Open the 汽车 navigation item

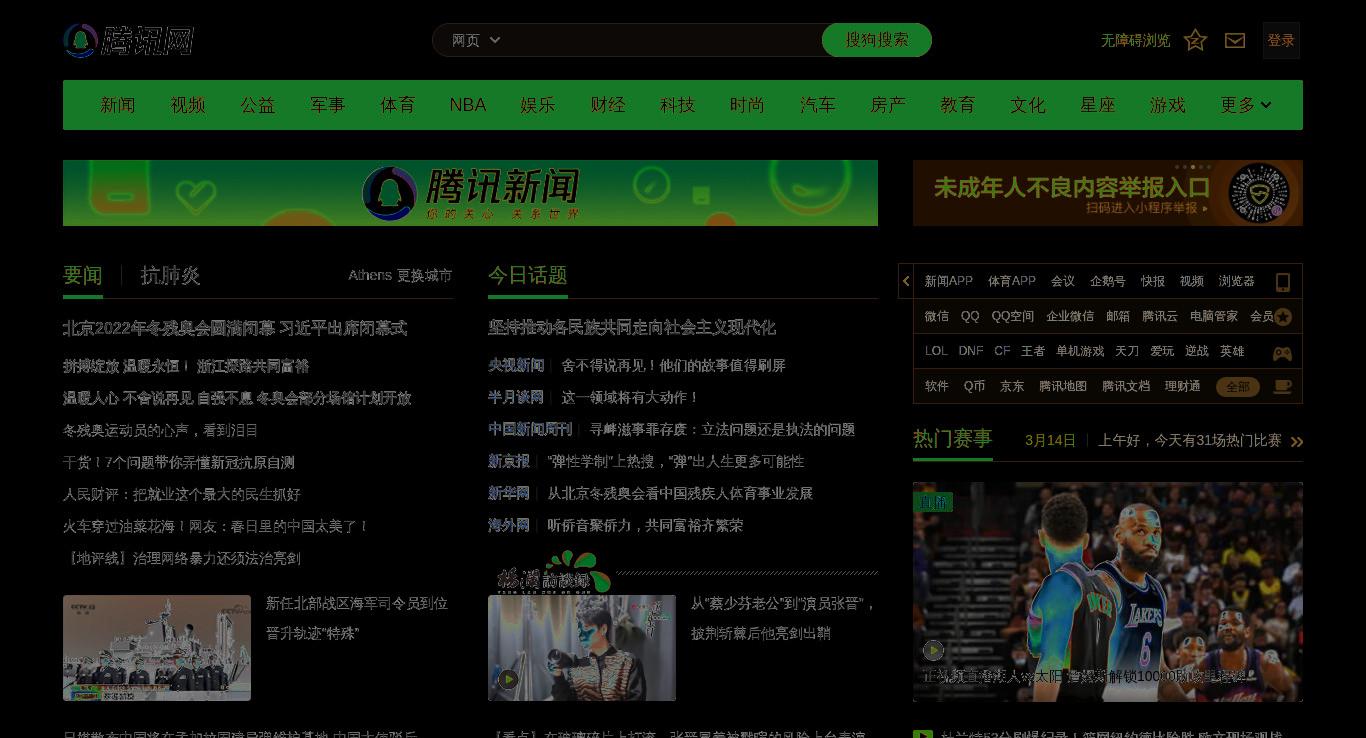pos(818,105)
